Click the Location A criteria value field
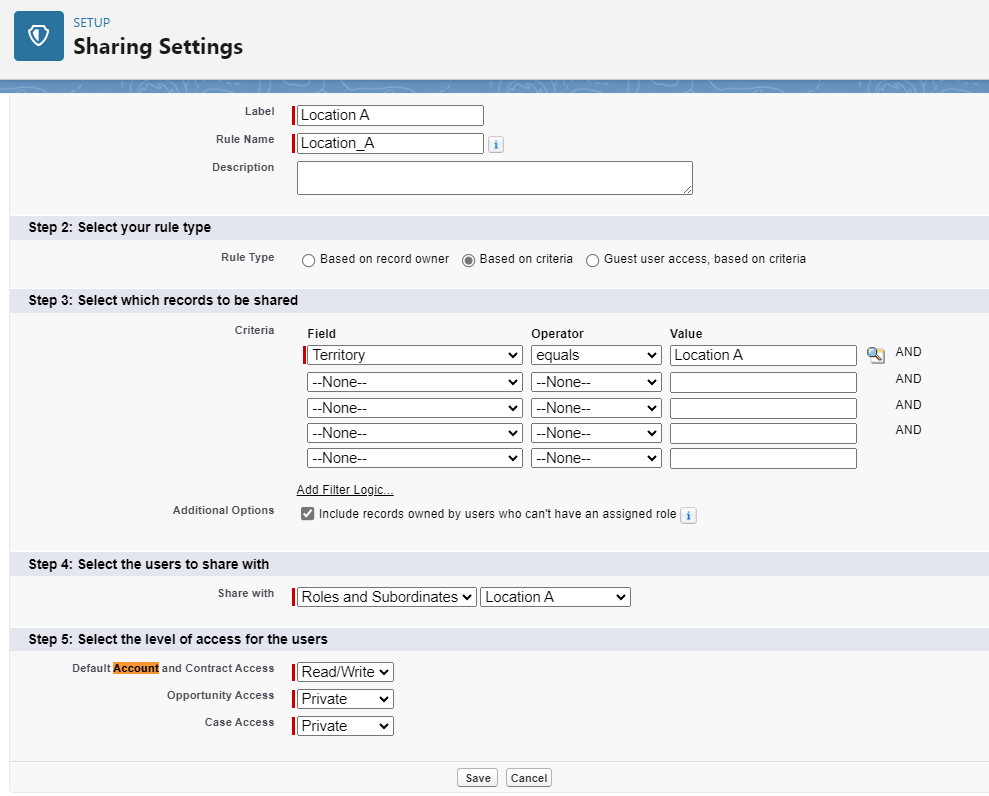The height and width of the screenshot is (796, 989). click(763, 355)
